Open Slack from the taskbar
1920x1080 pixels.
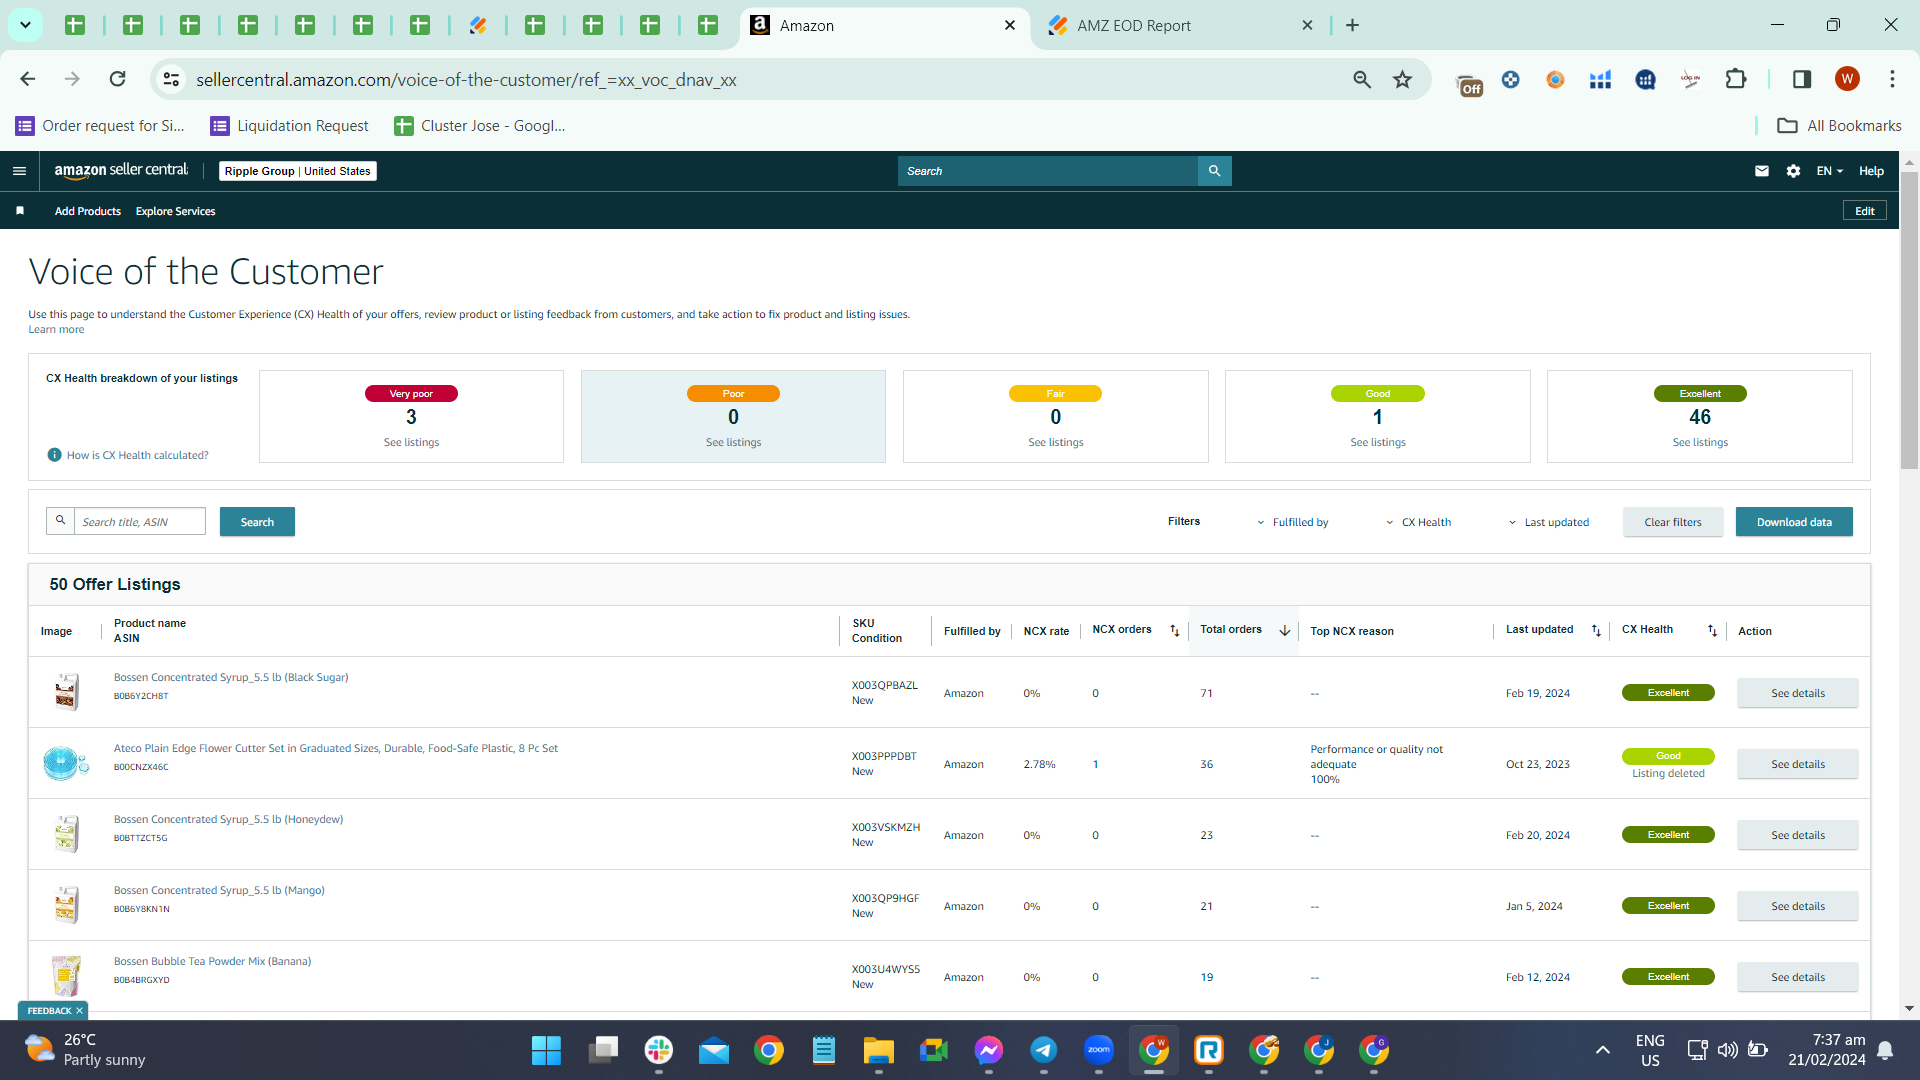[x=658, y=1050]
